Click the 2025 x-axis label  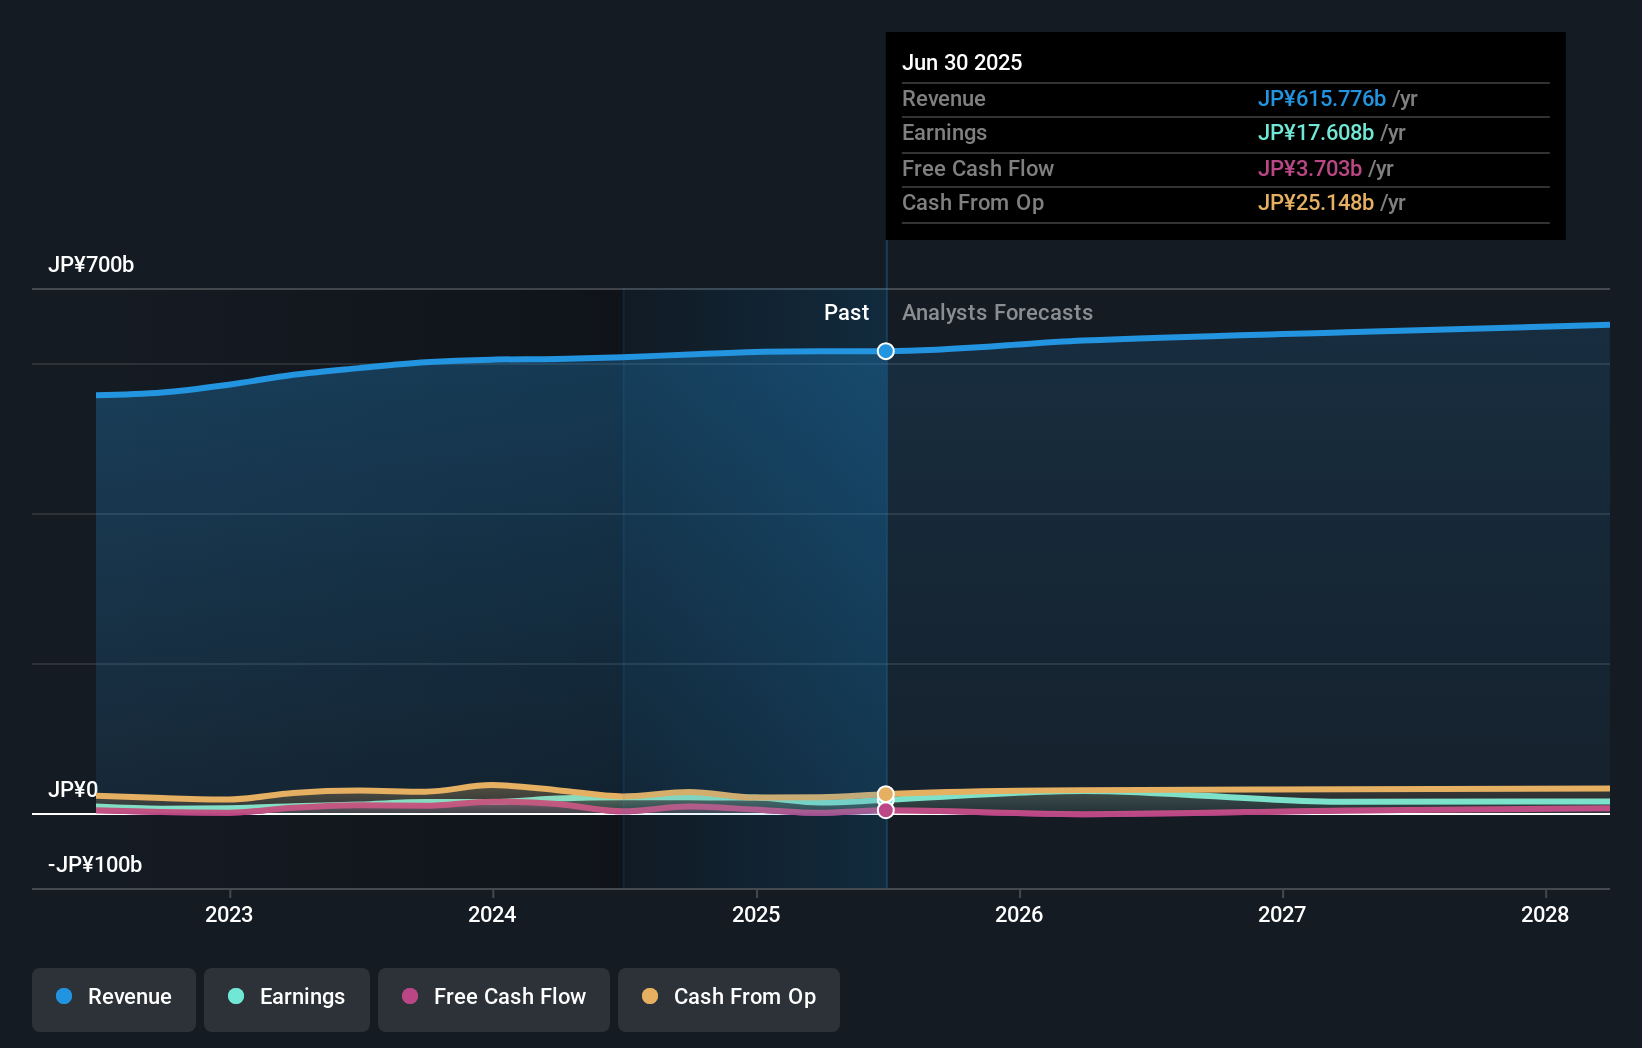coord(756,914)
